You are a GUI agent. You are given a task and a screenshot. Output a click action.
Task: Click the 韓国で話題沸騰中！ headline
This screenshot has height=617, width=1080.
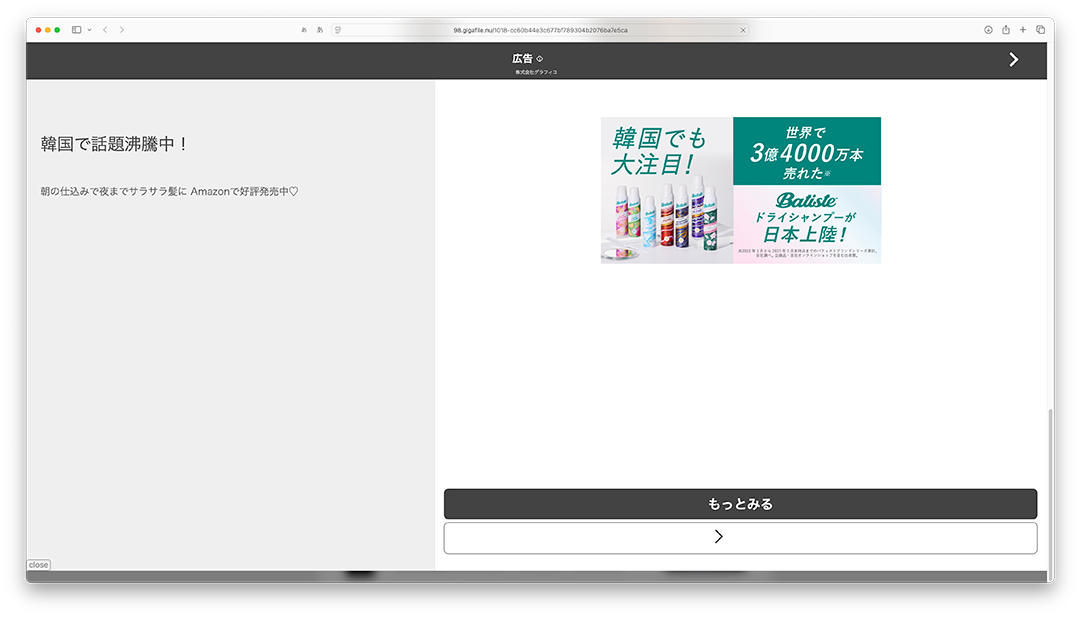point(114,144)
